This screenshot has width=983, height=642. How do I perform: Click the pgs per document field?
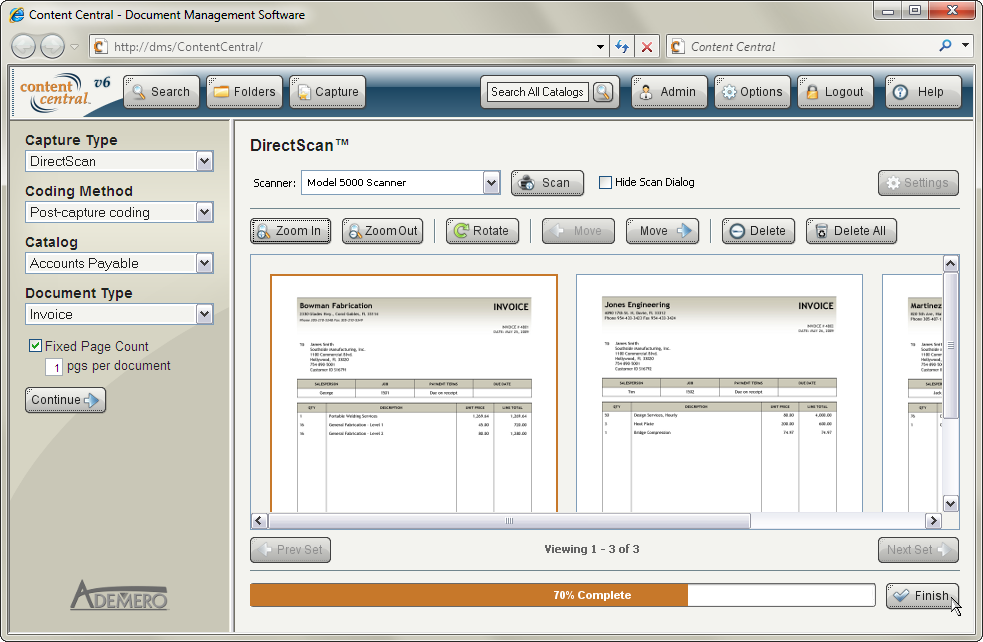[x=54, y=367]
